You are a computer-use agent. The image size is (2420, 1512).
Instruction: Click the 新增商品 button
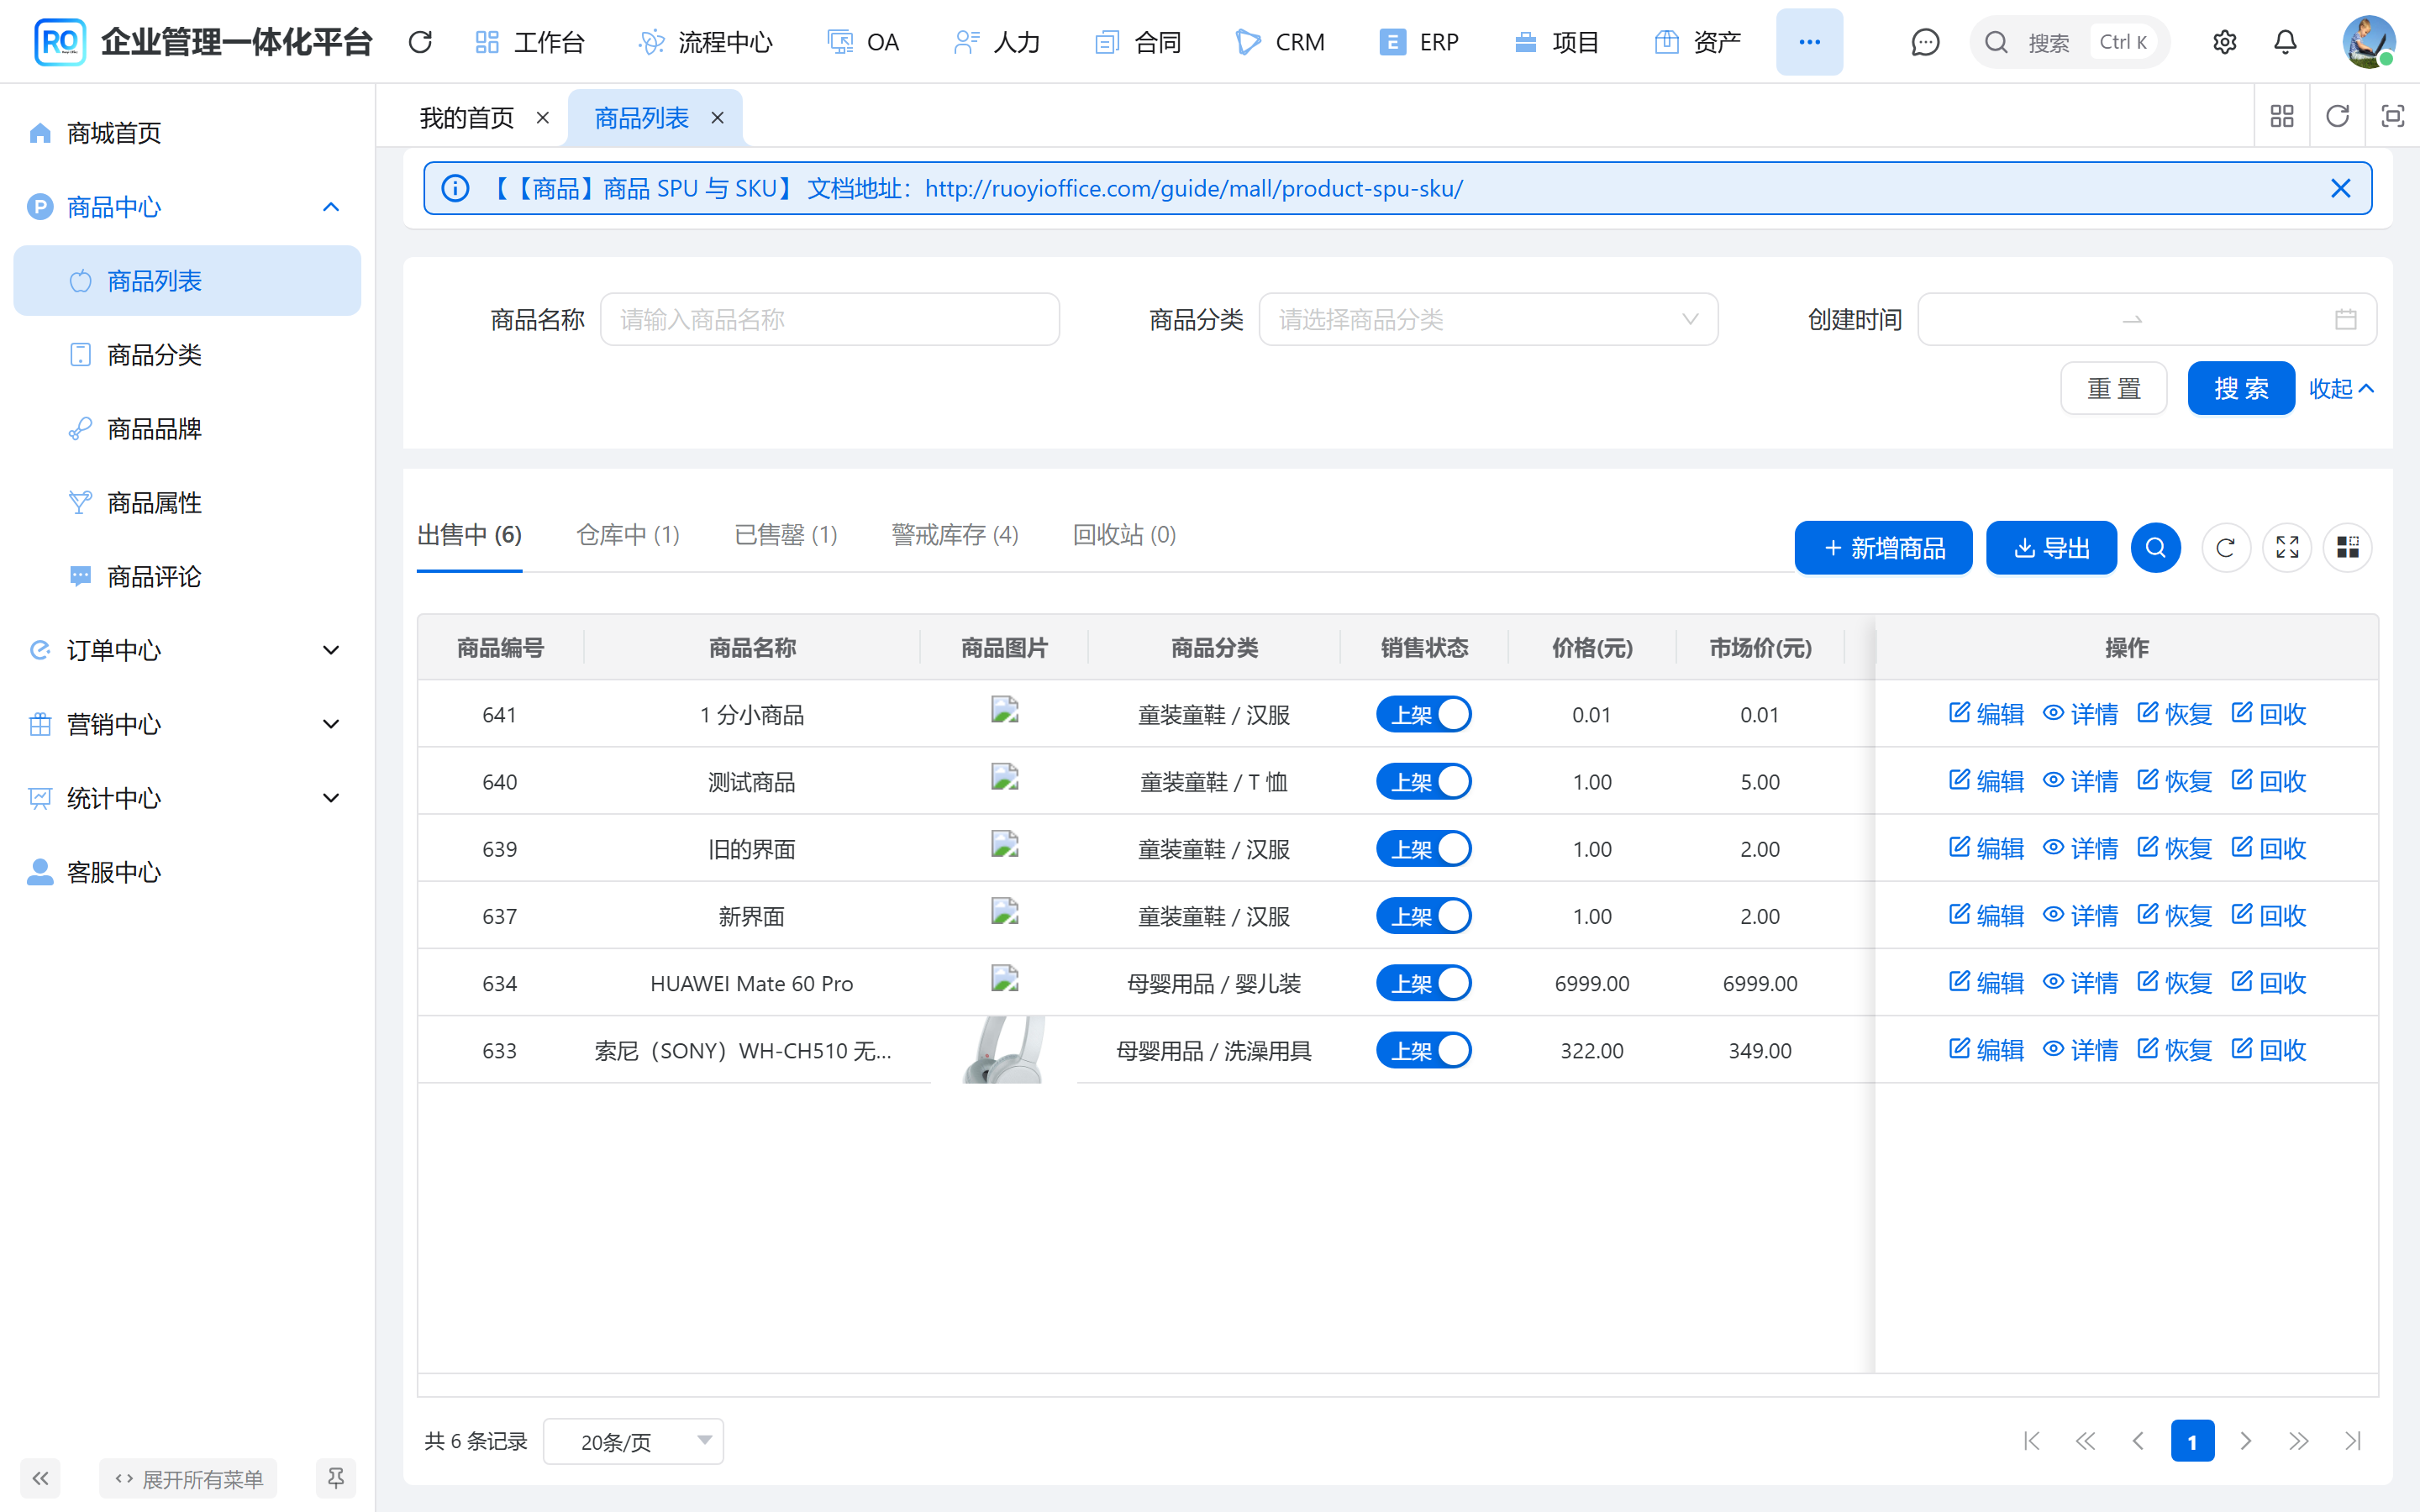coord(1883,548)
